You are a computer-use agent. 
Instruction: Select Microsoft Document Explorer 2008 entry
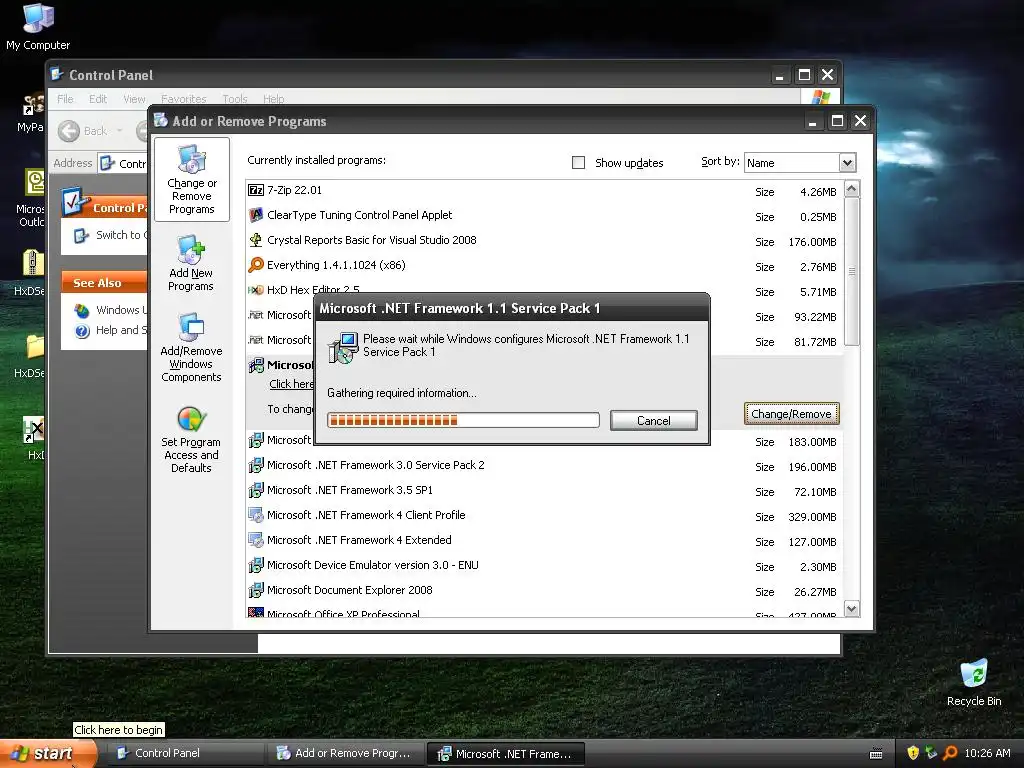[544, 590]
